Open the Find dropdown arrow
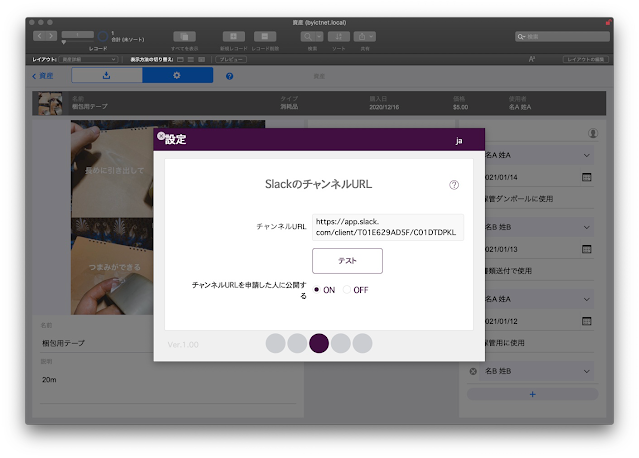Screen dimensions: 639x458 pos(320,37)
